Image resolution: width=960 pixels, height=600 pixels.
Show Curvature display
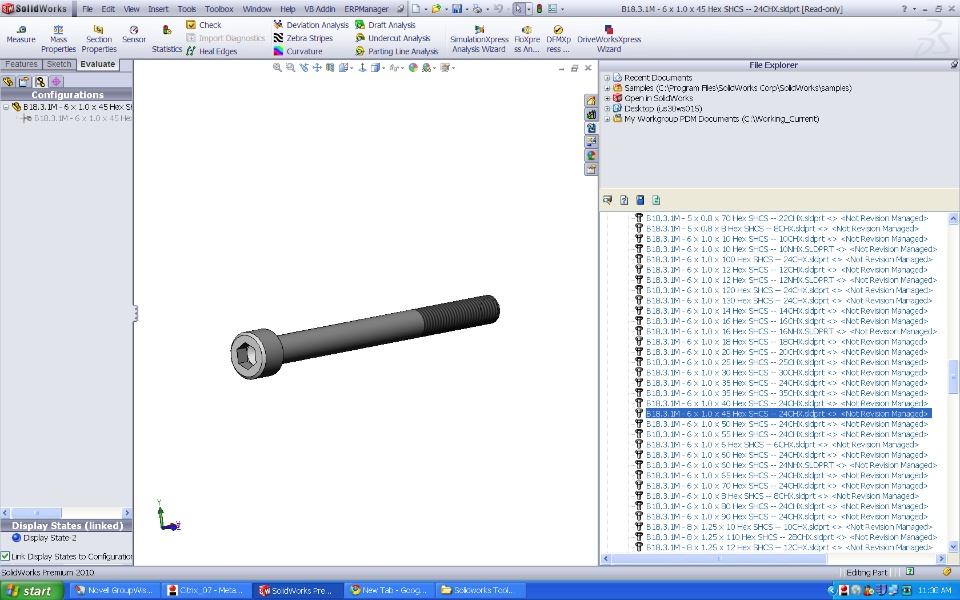[x=298, y=51]
